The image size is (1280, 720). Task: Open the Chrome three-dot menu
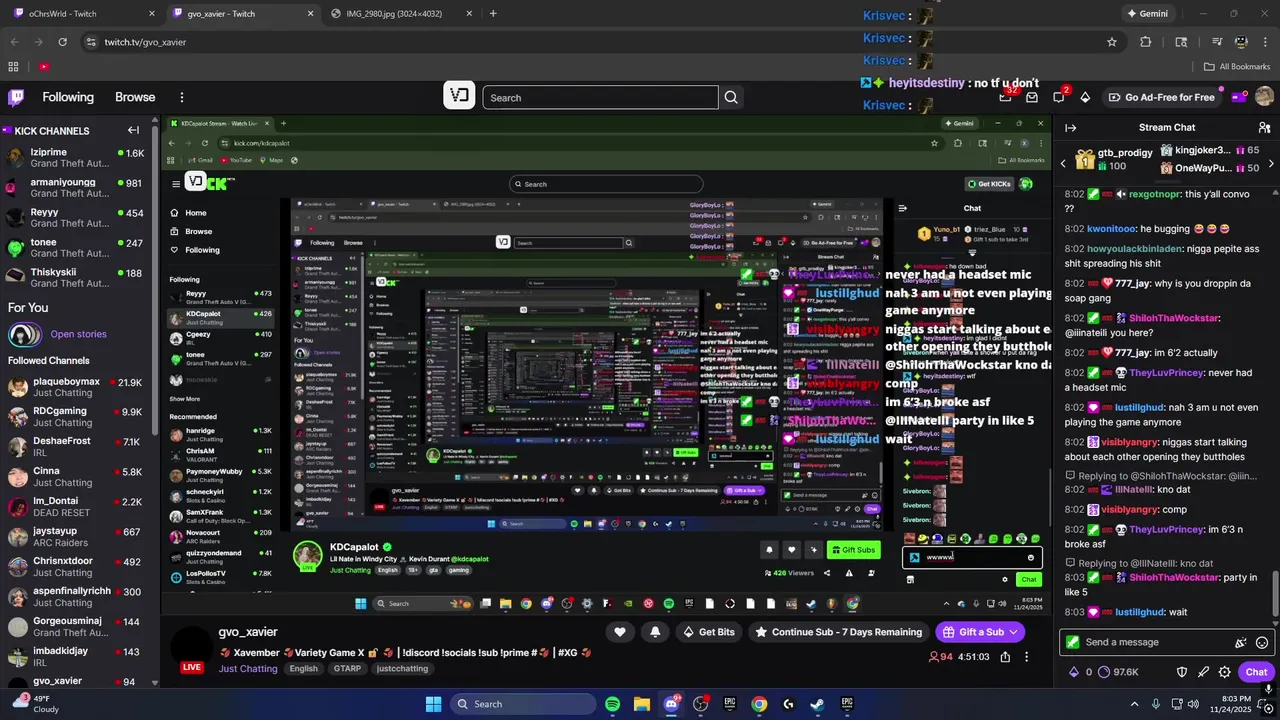[1266, 42]
